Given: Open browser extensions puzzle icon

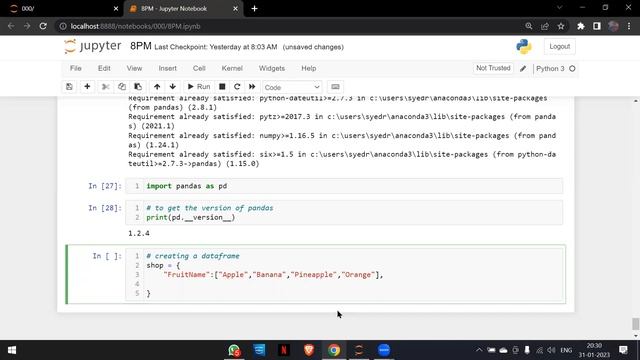Looking at the screenshot, I should (x=581, y=26).
